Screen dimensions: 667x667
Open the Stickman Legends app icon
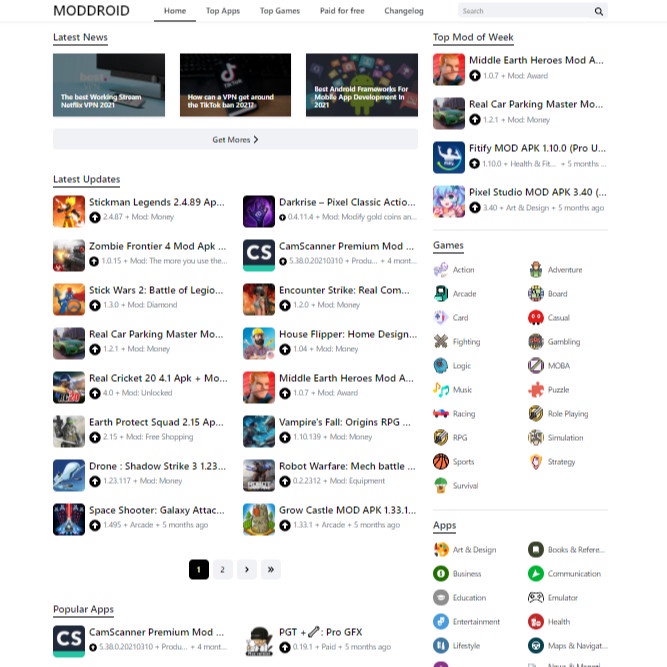[x=69, y=210]
